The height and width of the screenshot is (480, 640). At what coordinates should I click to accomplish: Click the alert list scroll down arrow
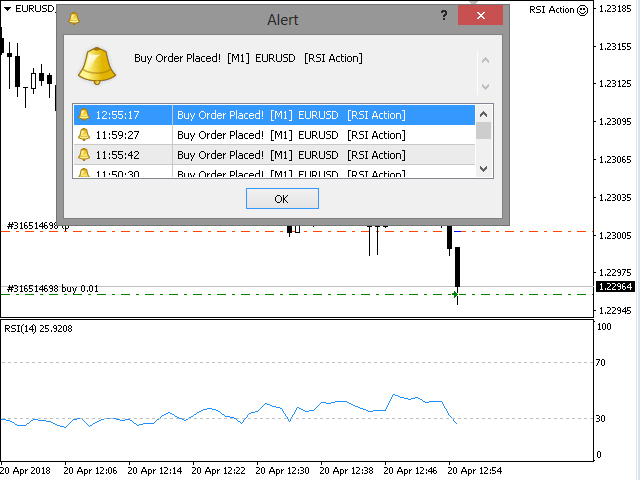tap(484, 169)
